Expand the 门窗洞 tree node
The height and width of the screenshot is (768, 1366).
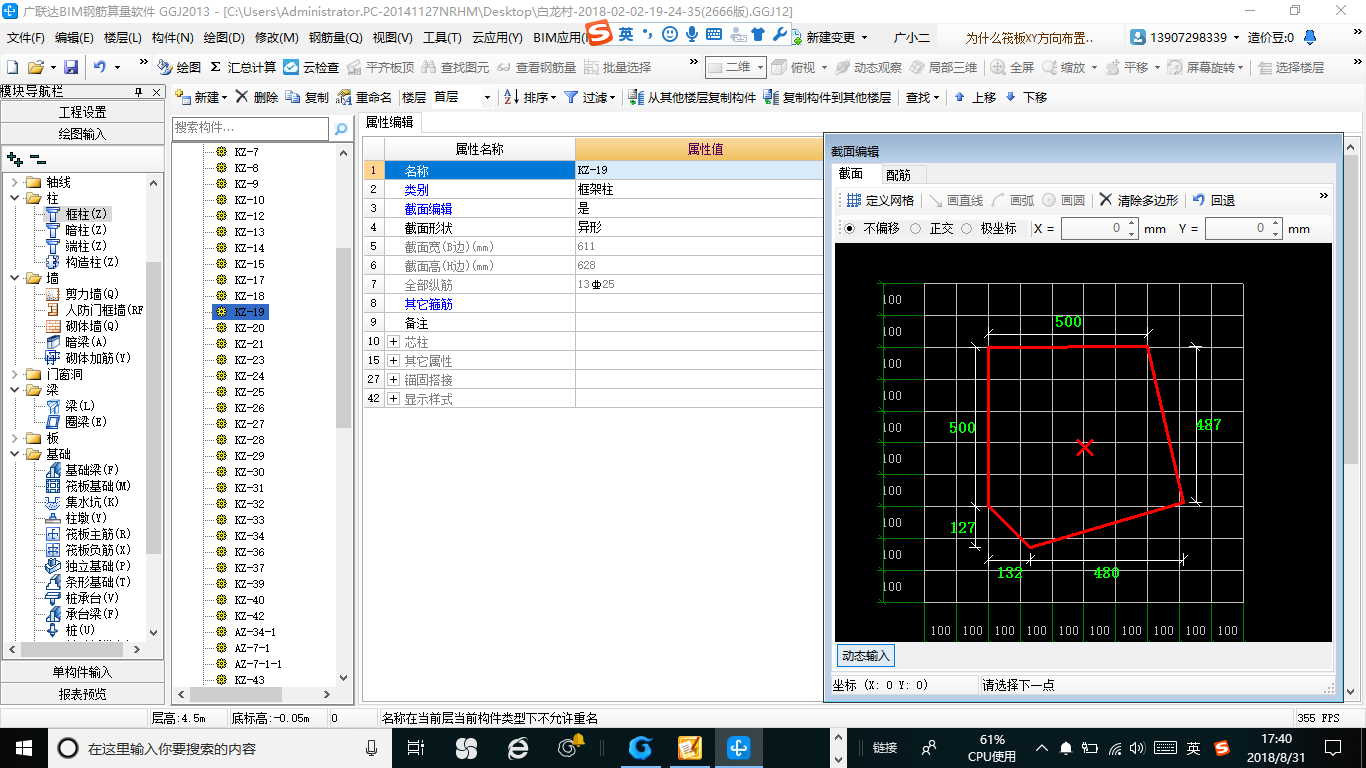[15, 374]
